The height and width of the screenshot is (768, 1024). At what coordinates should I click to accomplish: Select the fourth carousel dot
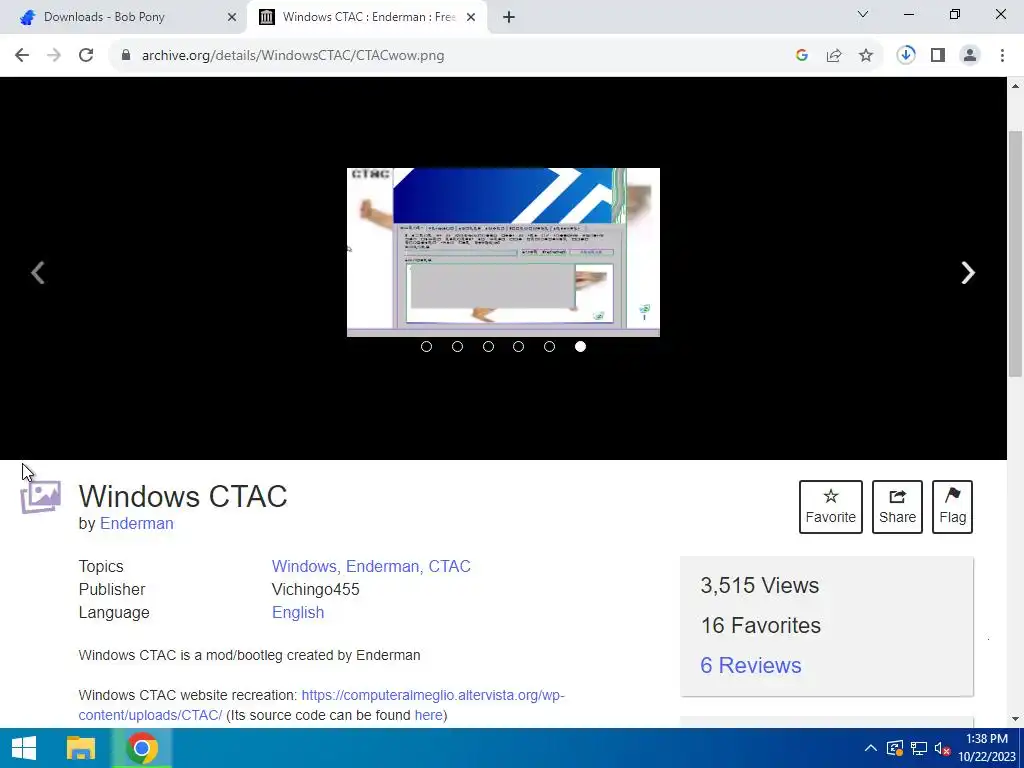point(519,347)
